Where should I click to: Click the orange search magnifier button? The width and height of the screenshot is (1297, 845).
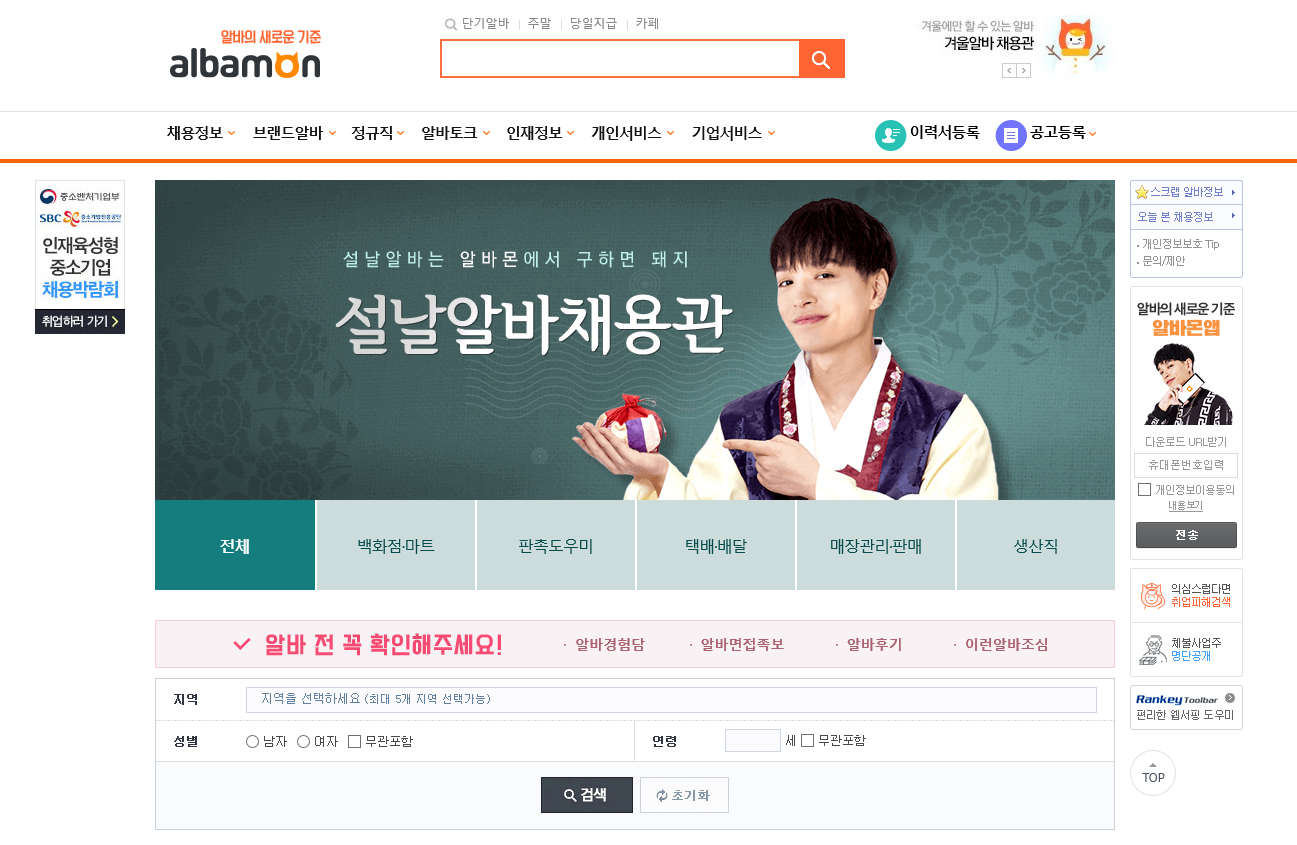(x=822, y=59)
